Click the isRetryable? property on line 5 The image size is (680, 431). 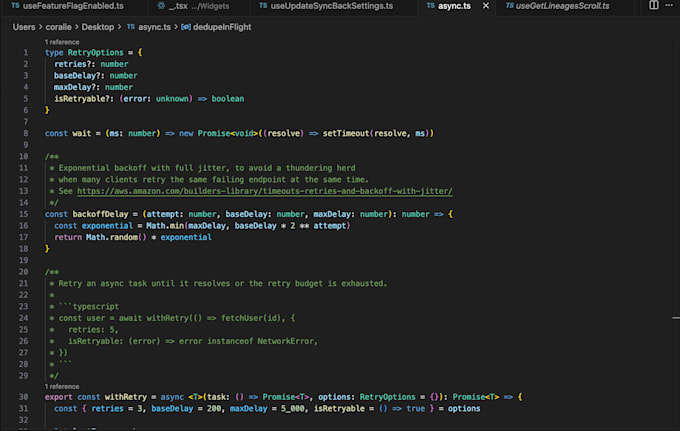coord(82,99)
